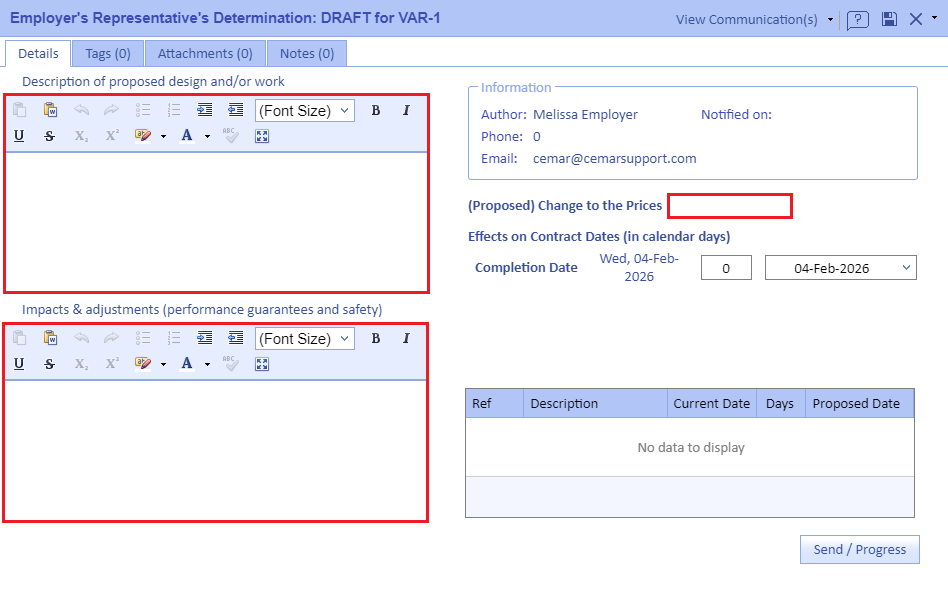Viewport: 948px width, 598px height.
Task: Open the Font Size dropdown in the Description editor
Action: 304,111
